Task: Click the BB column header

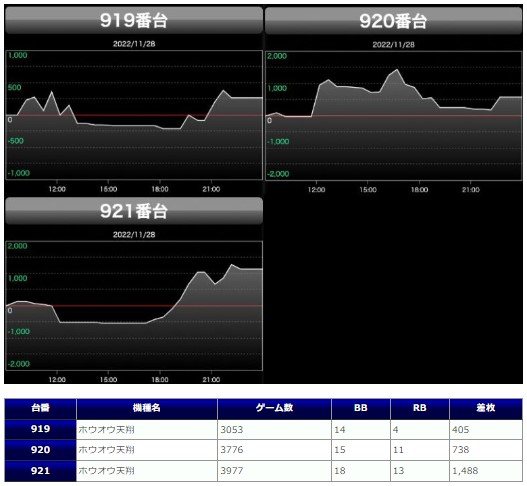Action: pyautogui.click(x=361, y=408)
